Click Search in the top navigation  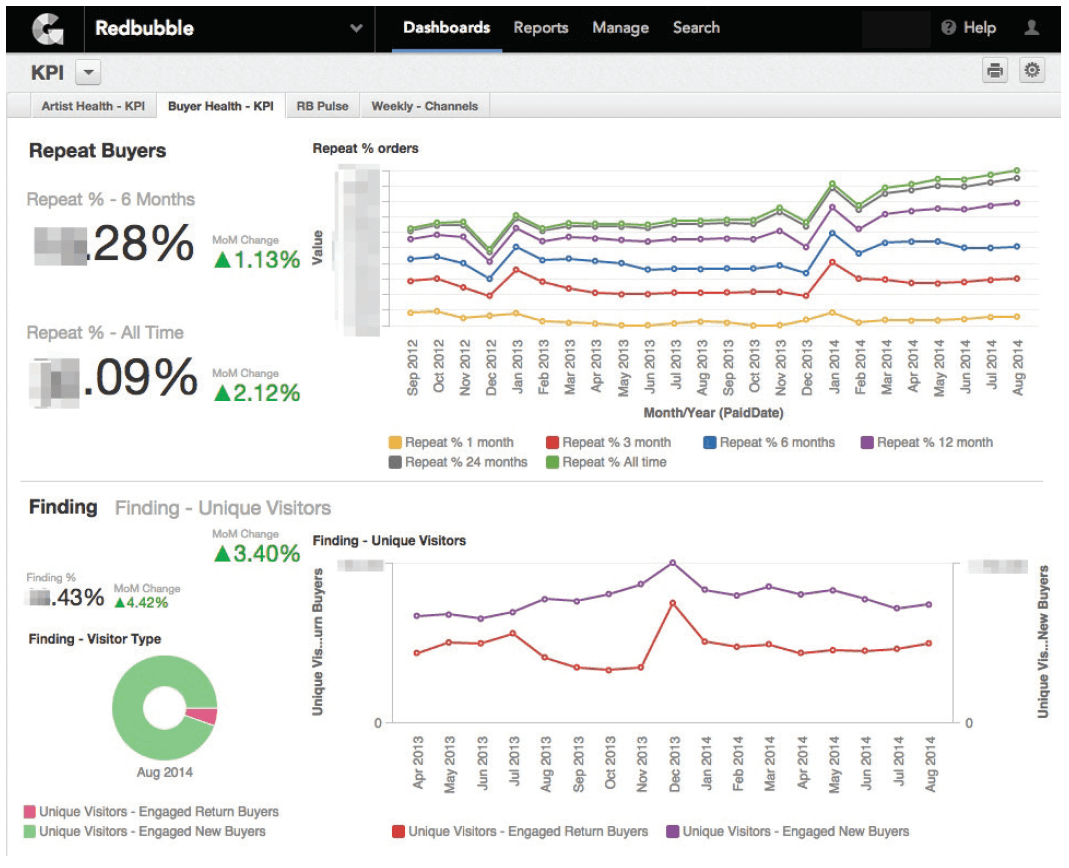pyautogui.click(x=696, y=28)
